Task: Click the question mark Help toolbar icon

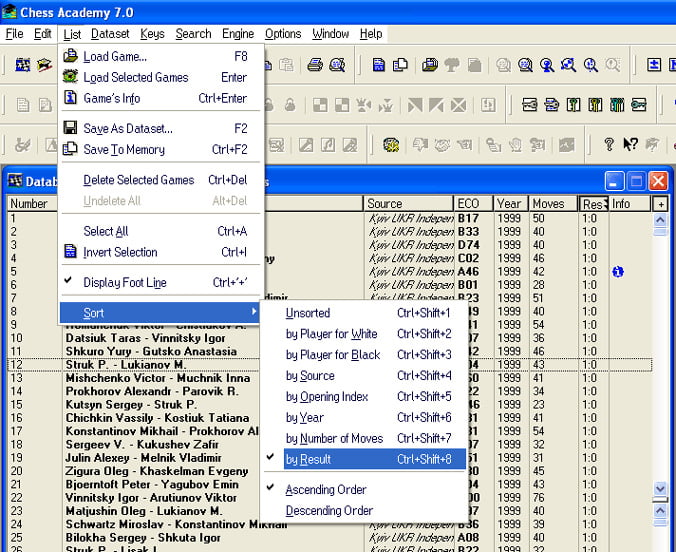Action: (609, 144)
